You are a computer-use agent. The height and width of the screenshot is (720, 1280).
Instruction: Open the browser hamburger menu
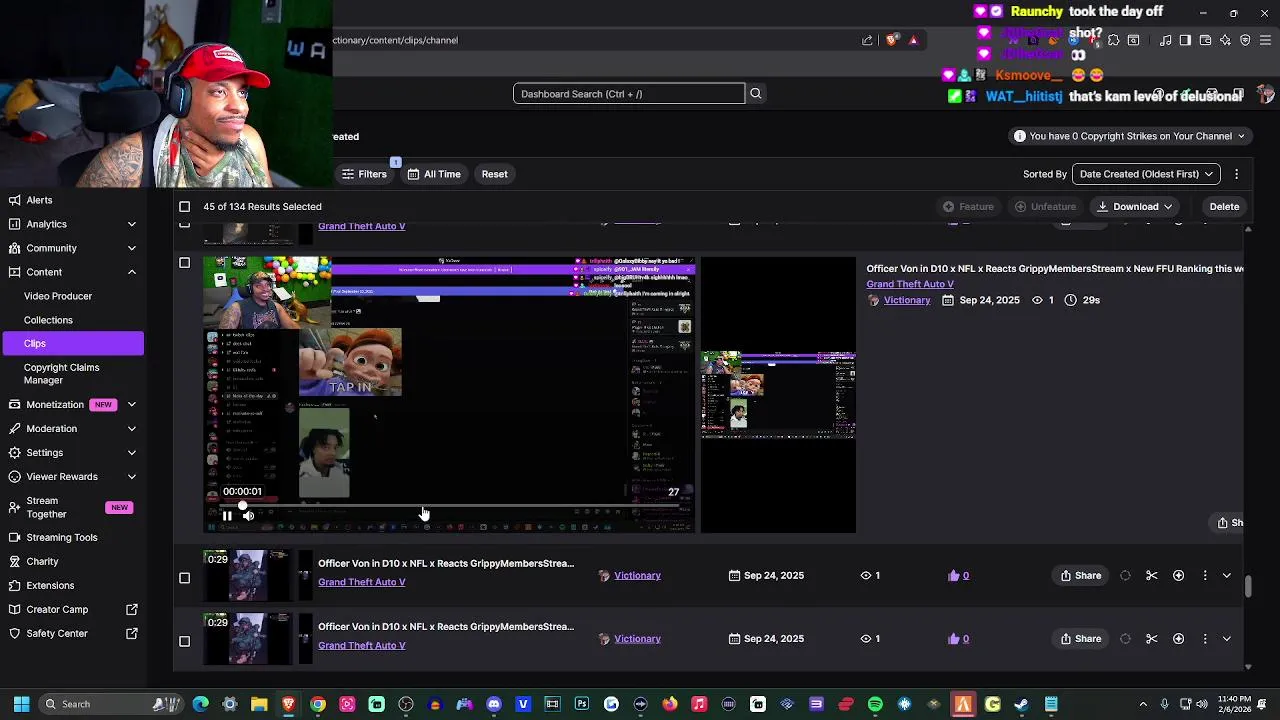tap(1266, 40)
